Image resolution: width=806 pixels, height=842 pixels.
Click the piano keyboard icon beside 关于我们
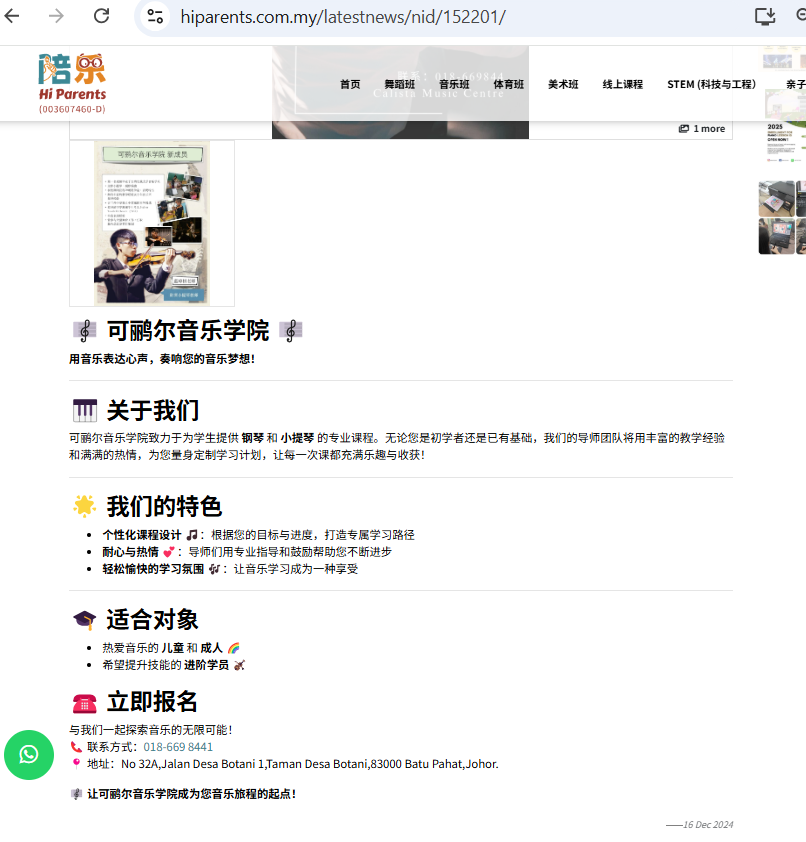pyautogui.click(x=85, y=411)
